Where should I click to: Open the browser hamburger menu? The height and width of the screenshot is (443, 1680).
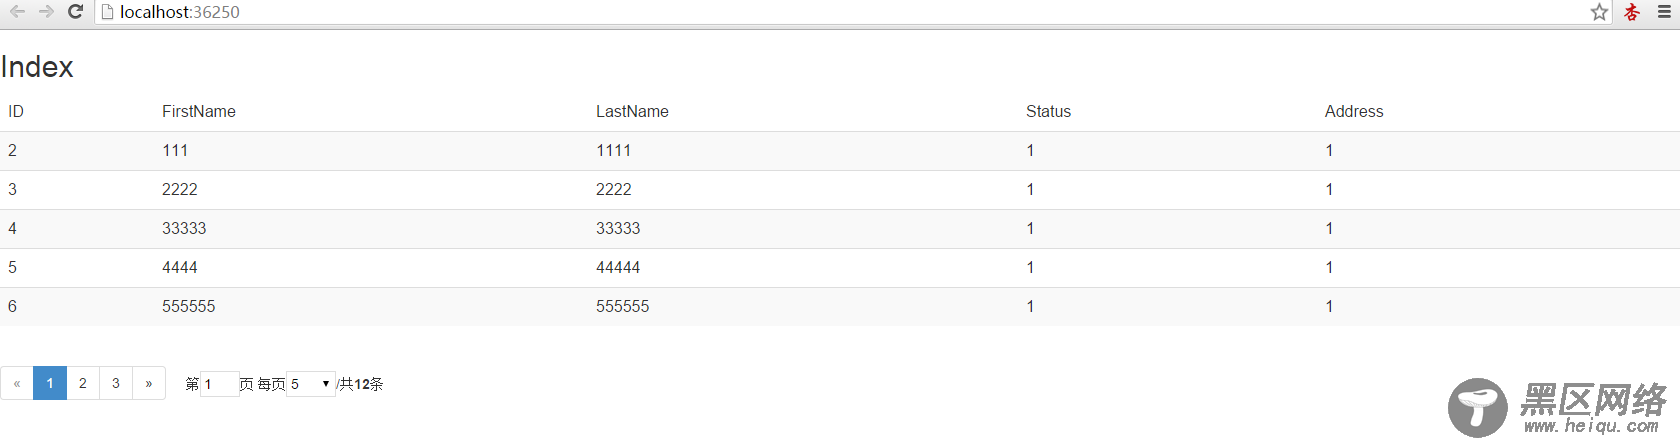(1664, 12)
